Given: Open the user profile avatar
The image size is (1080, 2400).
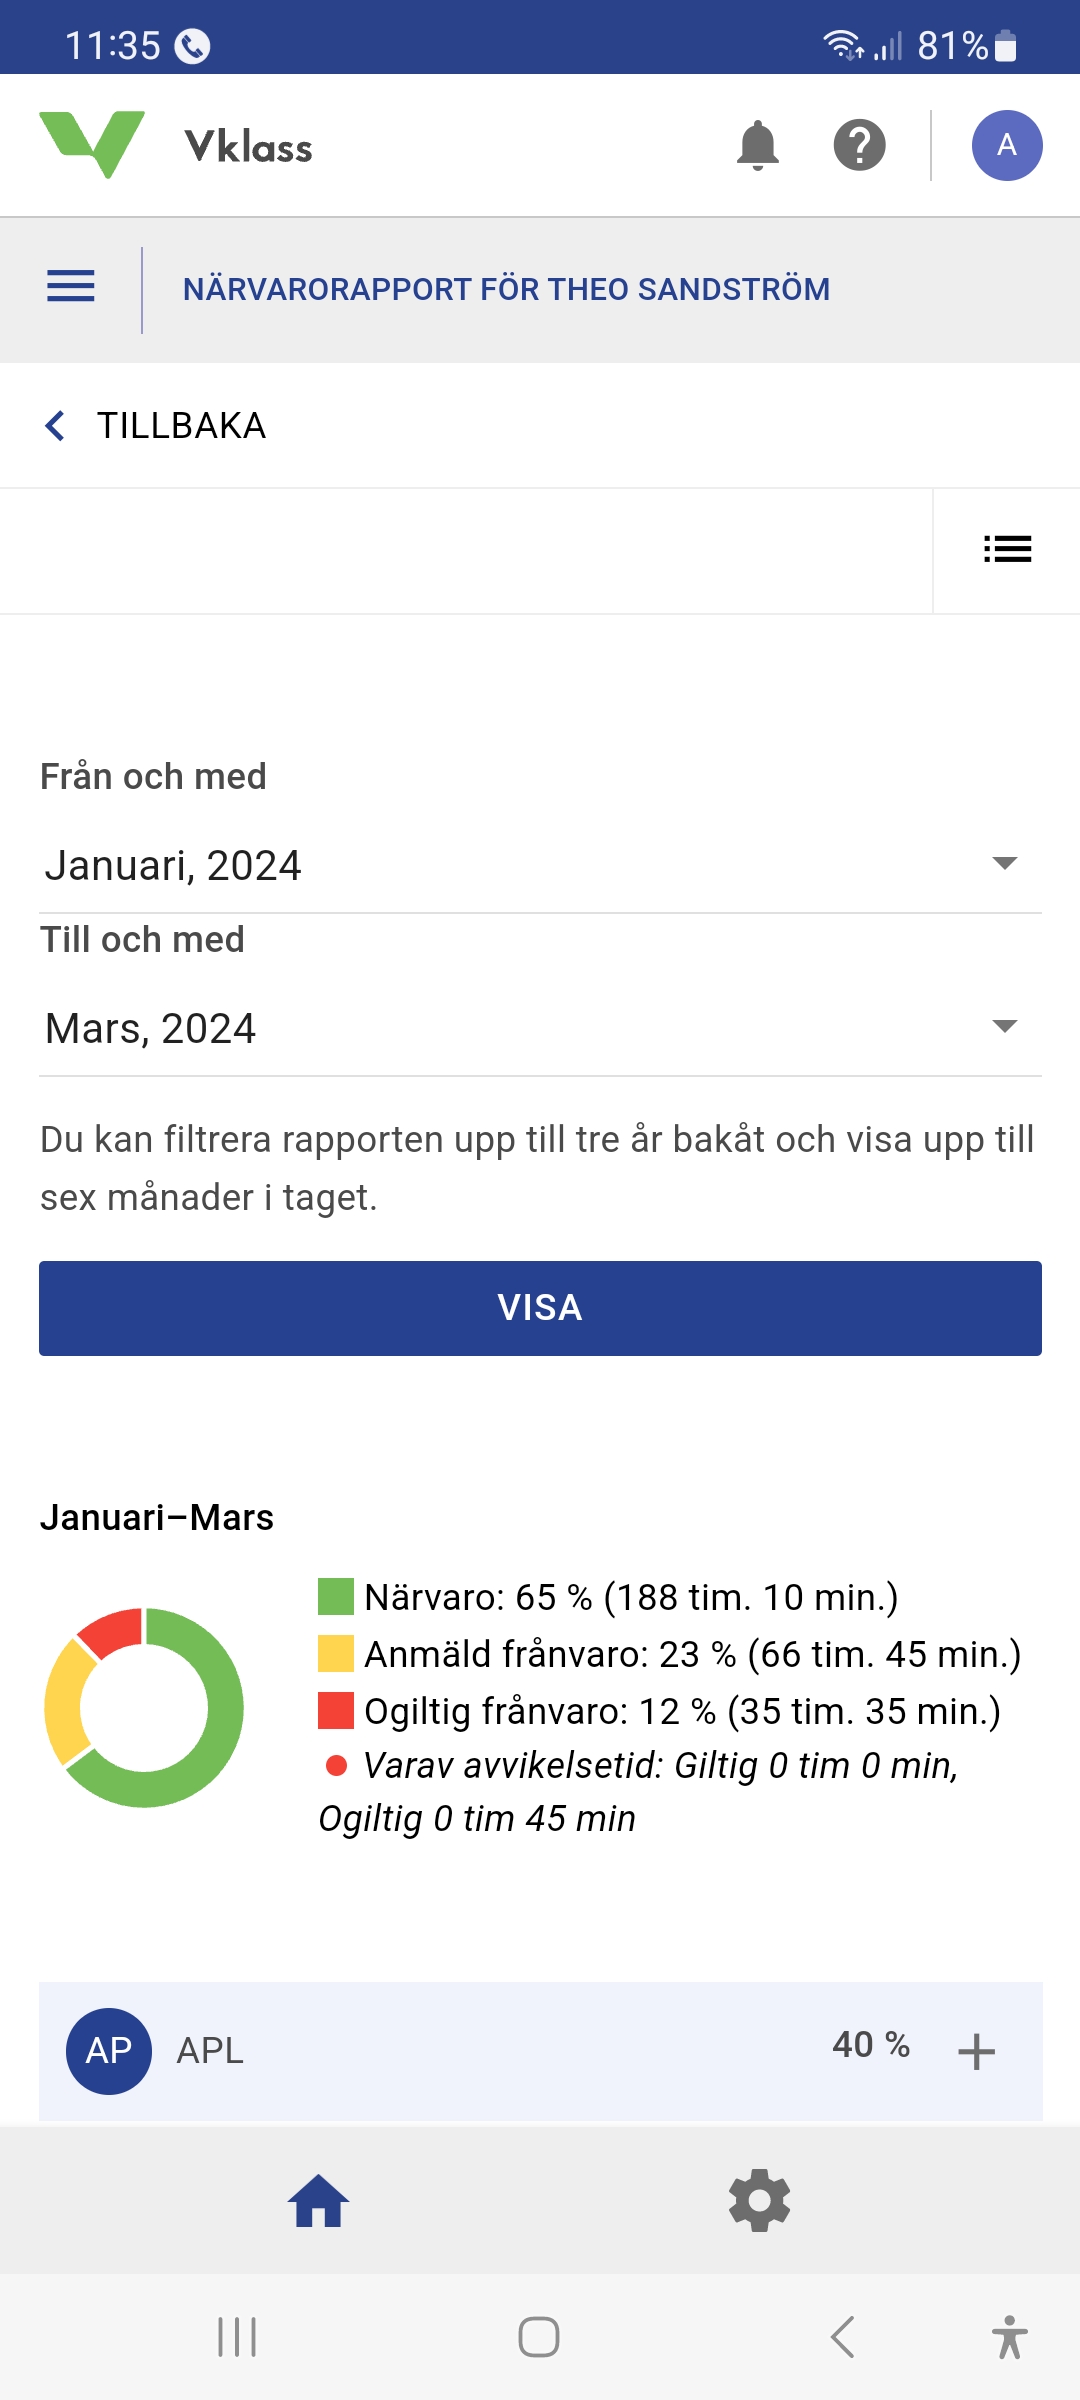Looking at the screenshot, I should 1006,146.
